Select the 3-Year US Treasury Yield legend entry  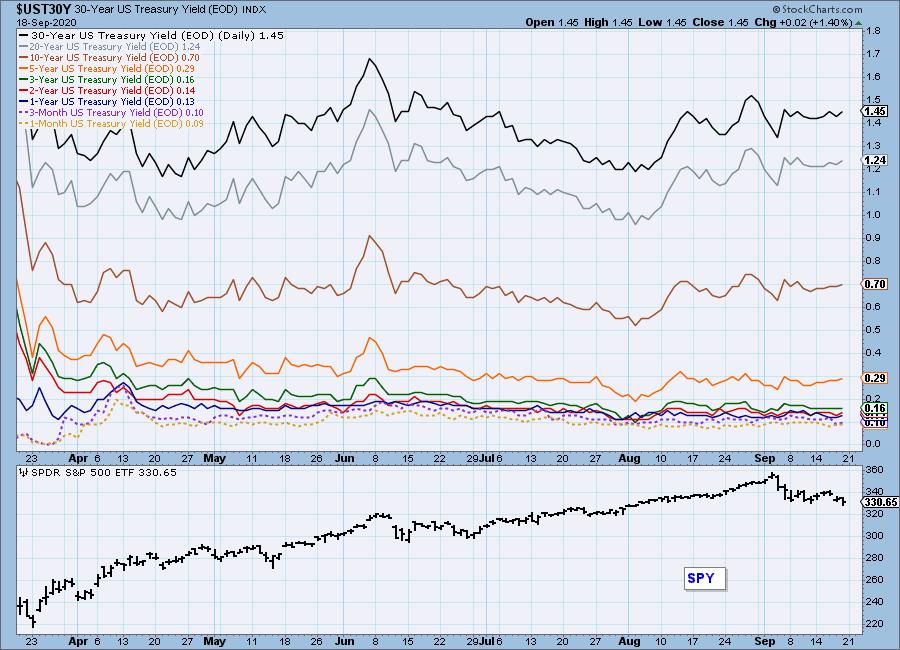(x=107, y=79)
